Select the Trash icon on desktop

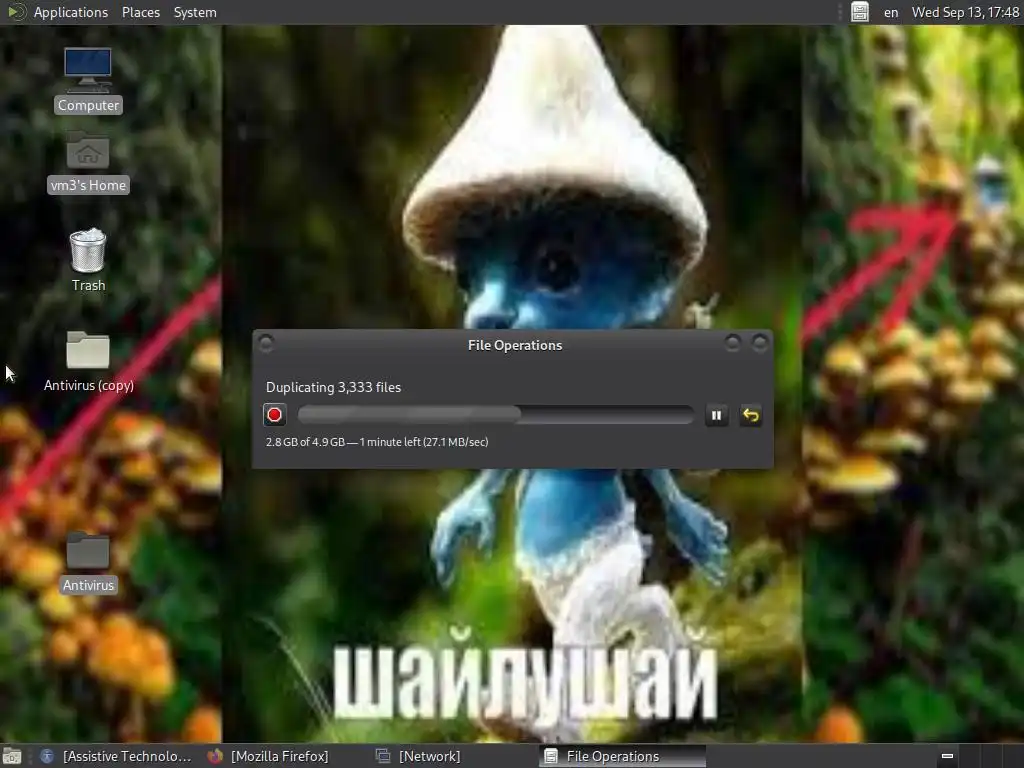(88, 259)
